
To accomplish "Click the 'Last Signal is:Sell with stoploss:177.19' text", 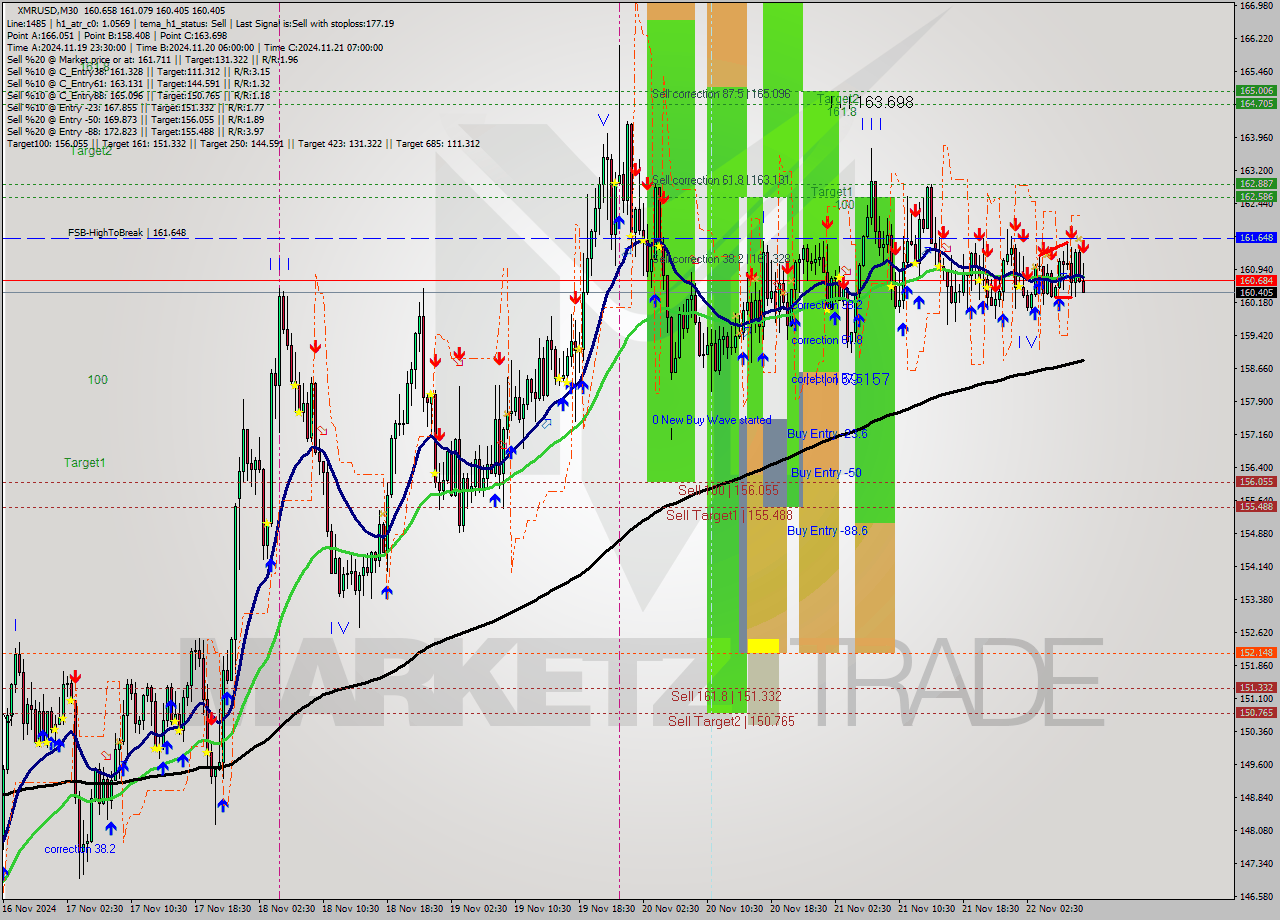I will click(313, 23).
